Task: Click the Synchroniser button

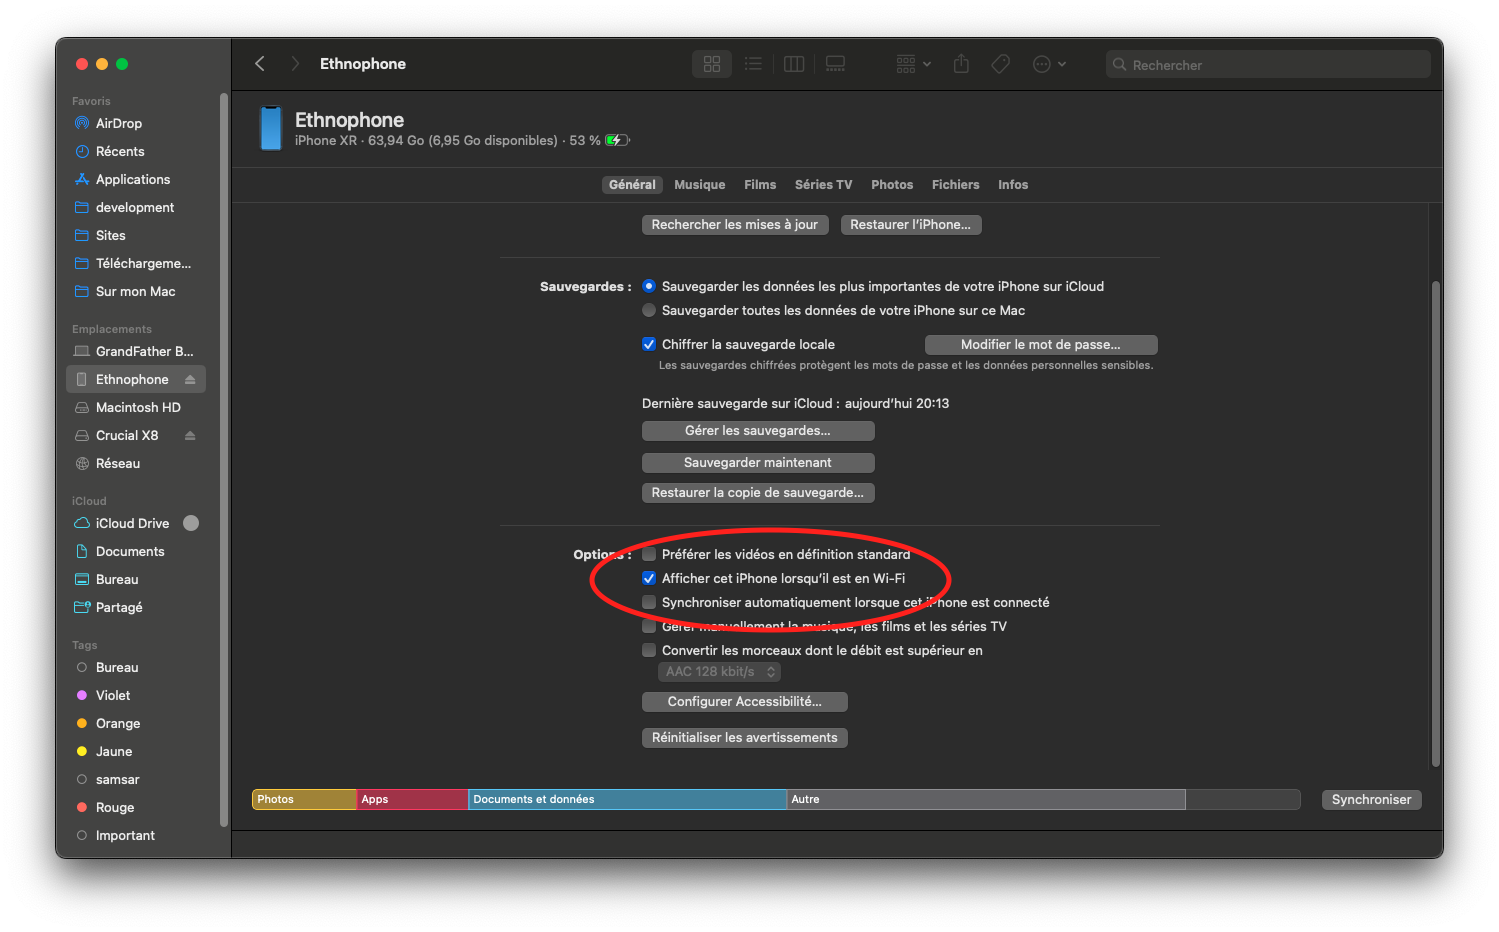Action: pyautogui.click(x=1371, y=800)
